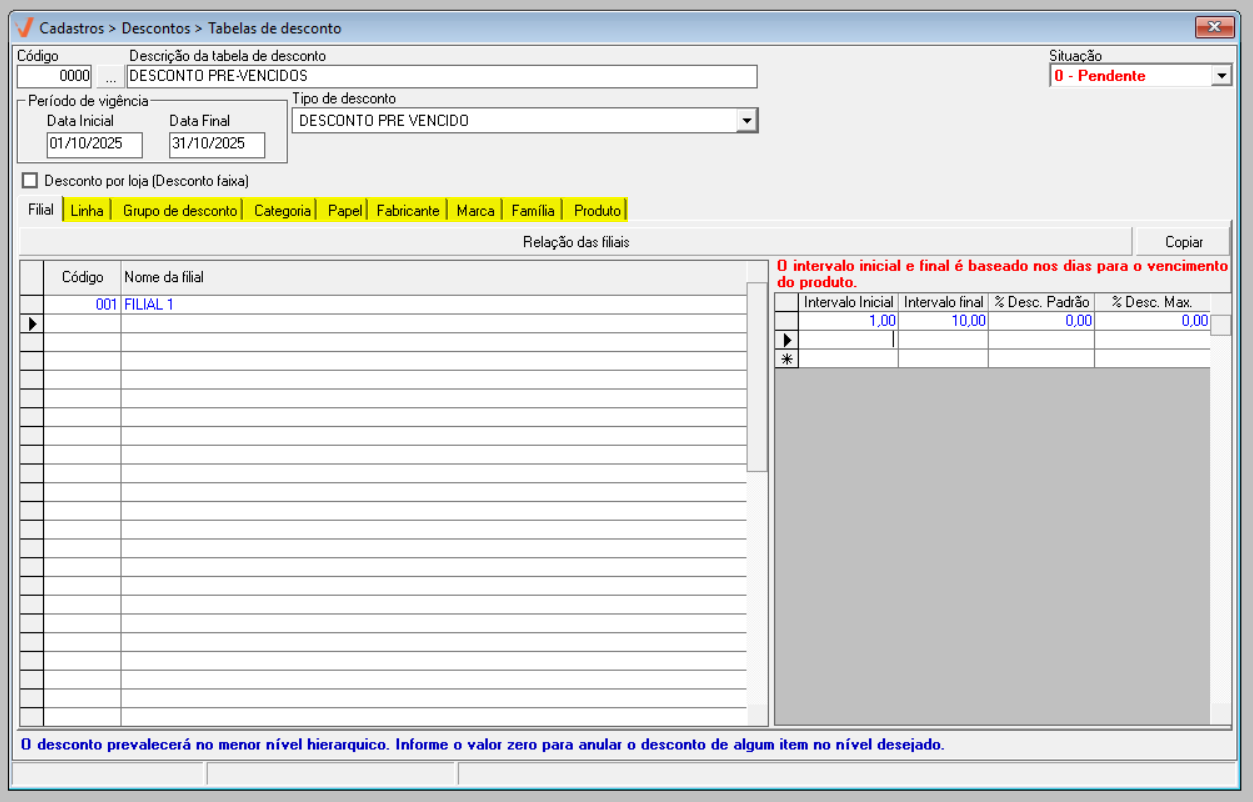Edit the discount table description field
Screen dimensions: 1253x802
pyautogui.click(x=441, y=76)
